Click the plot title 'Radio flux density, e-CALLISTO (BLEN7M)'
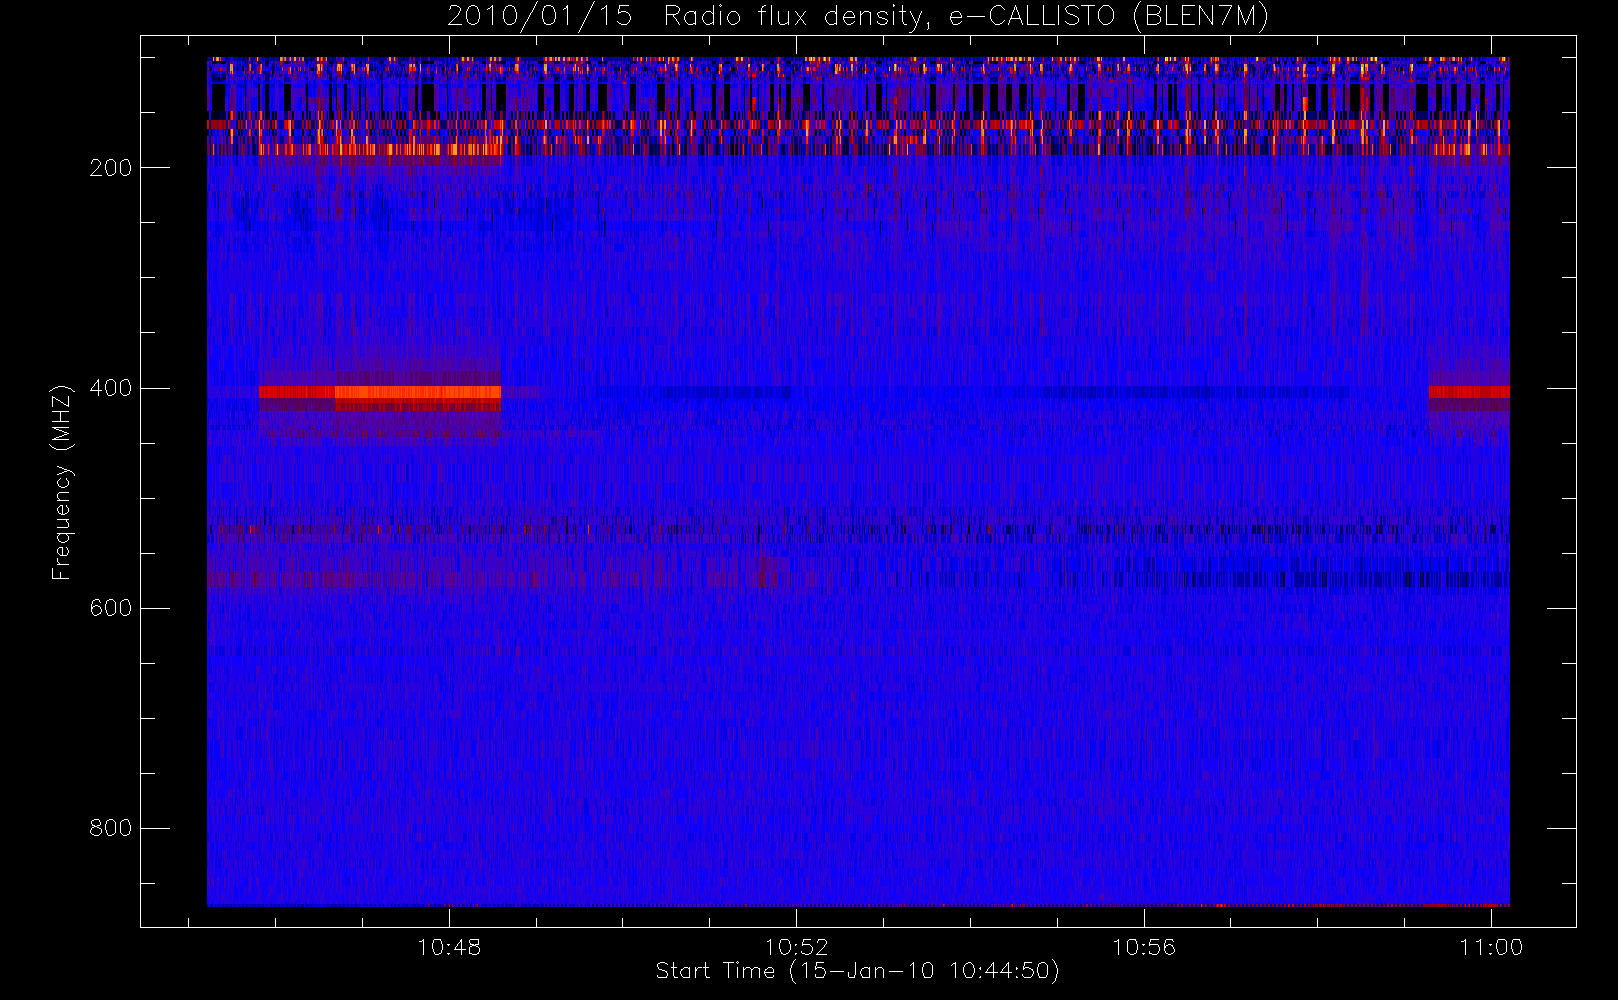This screenshot has height=1000, width=1618. [966, 17]
